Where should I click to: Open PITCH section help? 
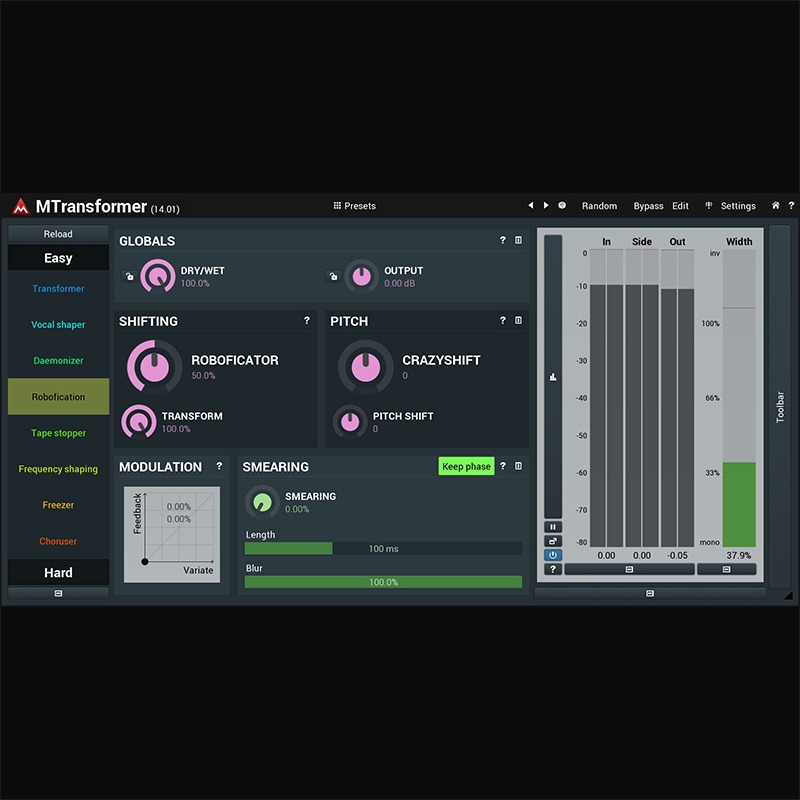click(x=503, y=320)
